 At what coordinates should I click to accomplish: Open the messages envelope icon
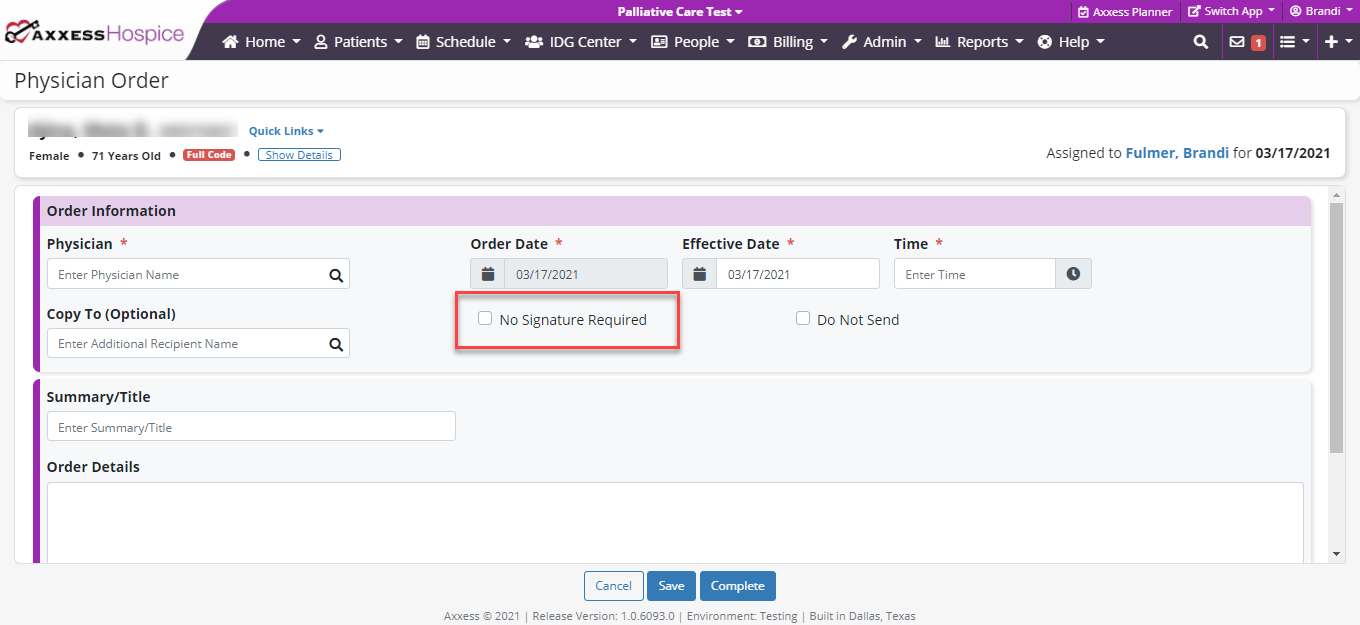tap(1237, 42)
